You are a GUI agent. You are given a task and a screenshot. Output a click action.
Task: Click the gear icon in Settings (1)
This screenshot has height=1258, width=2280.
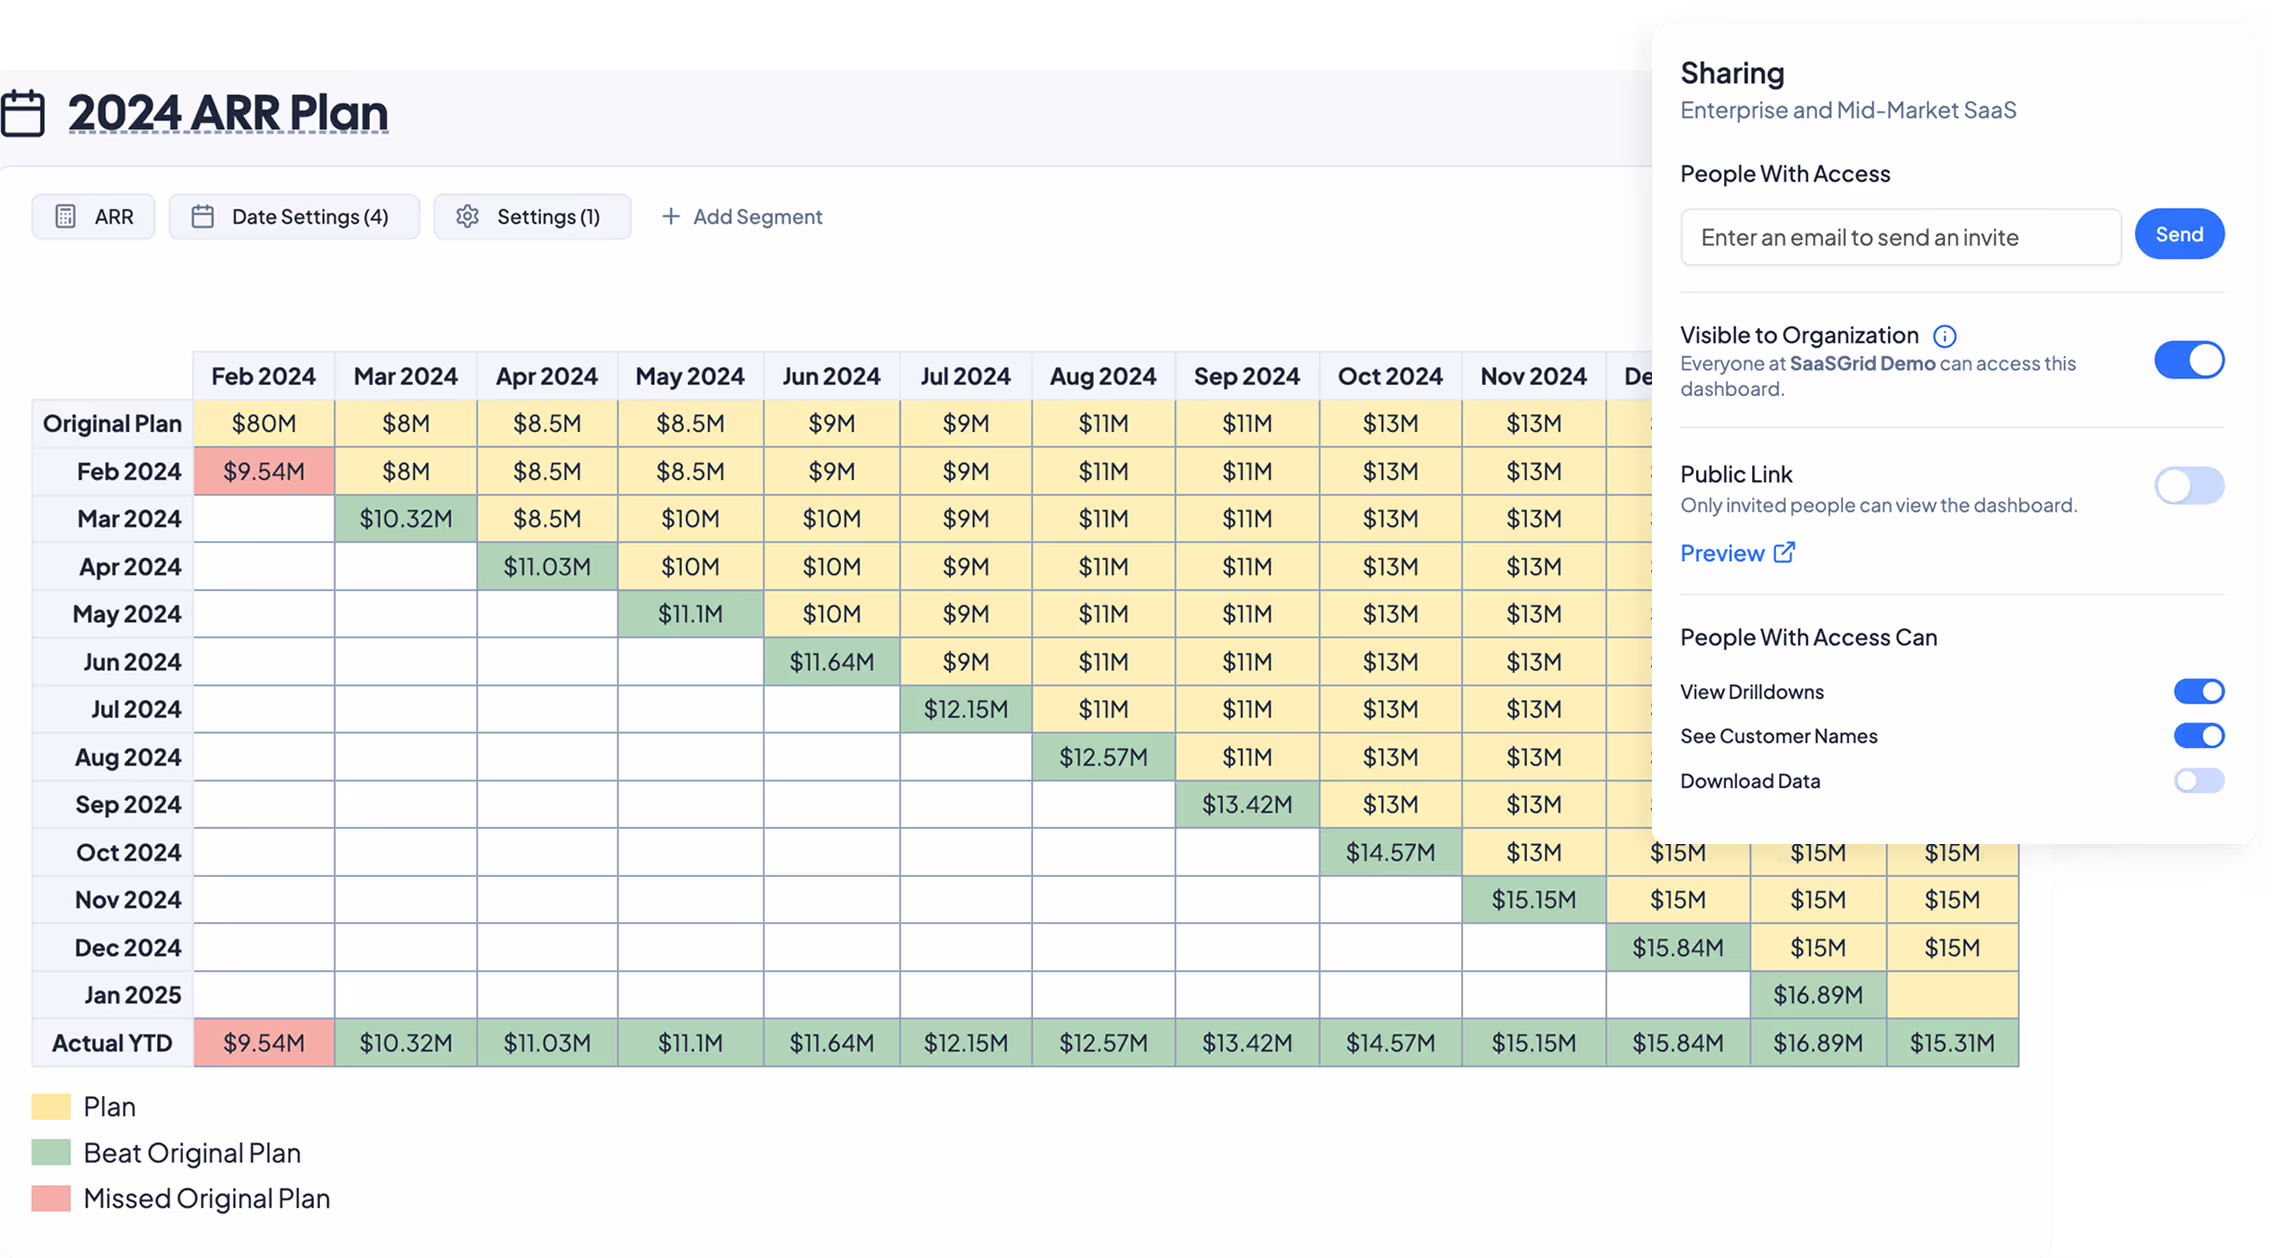[467, 216]
